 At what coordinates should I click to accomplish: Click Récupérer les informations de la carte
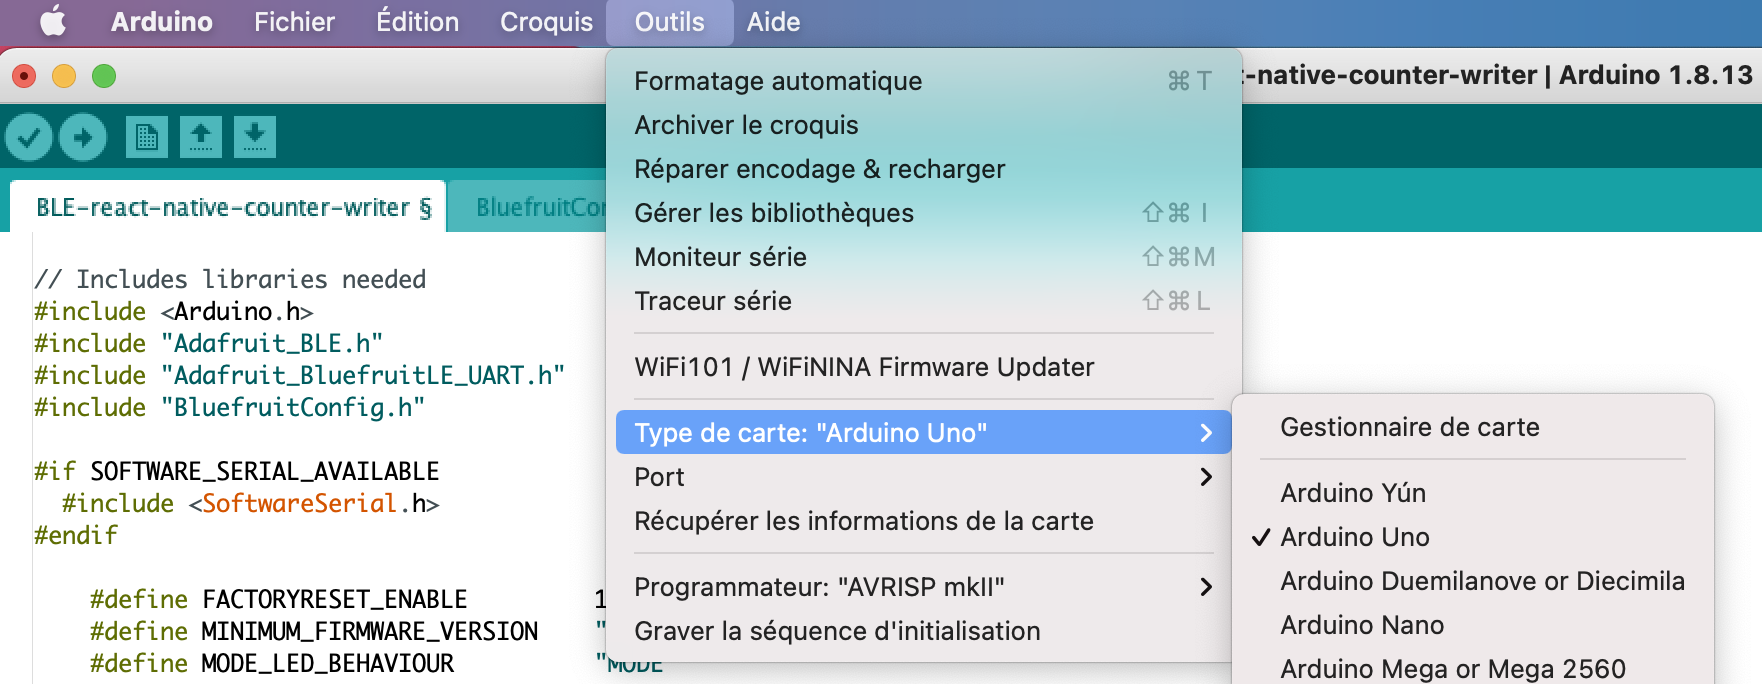click(863, 521)
